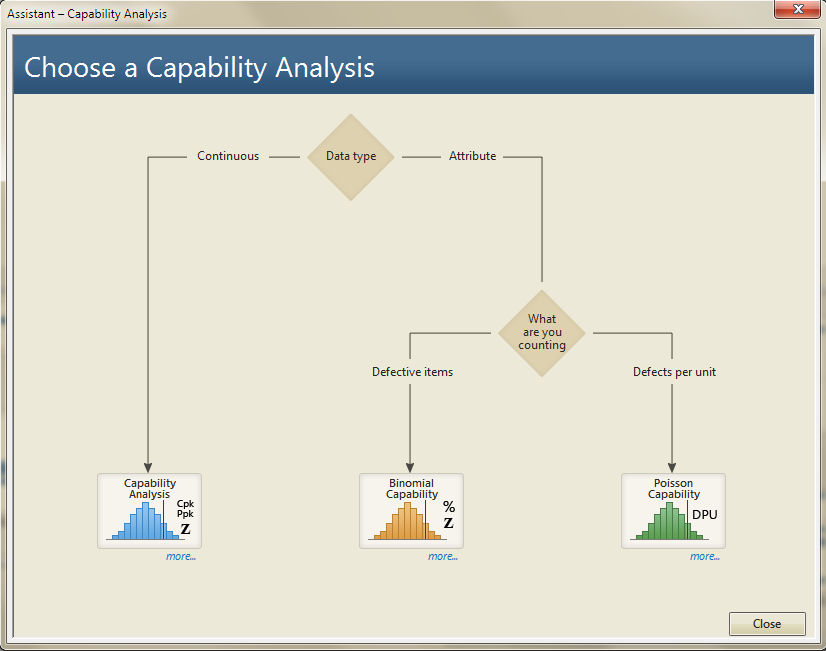Click the DPU label on Poisson Capability
The height and width of the screenshot is (651, 826).
(704, 515)
